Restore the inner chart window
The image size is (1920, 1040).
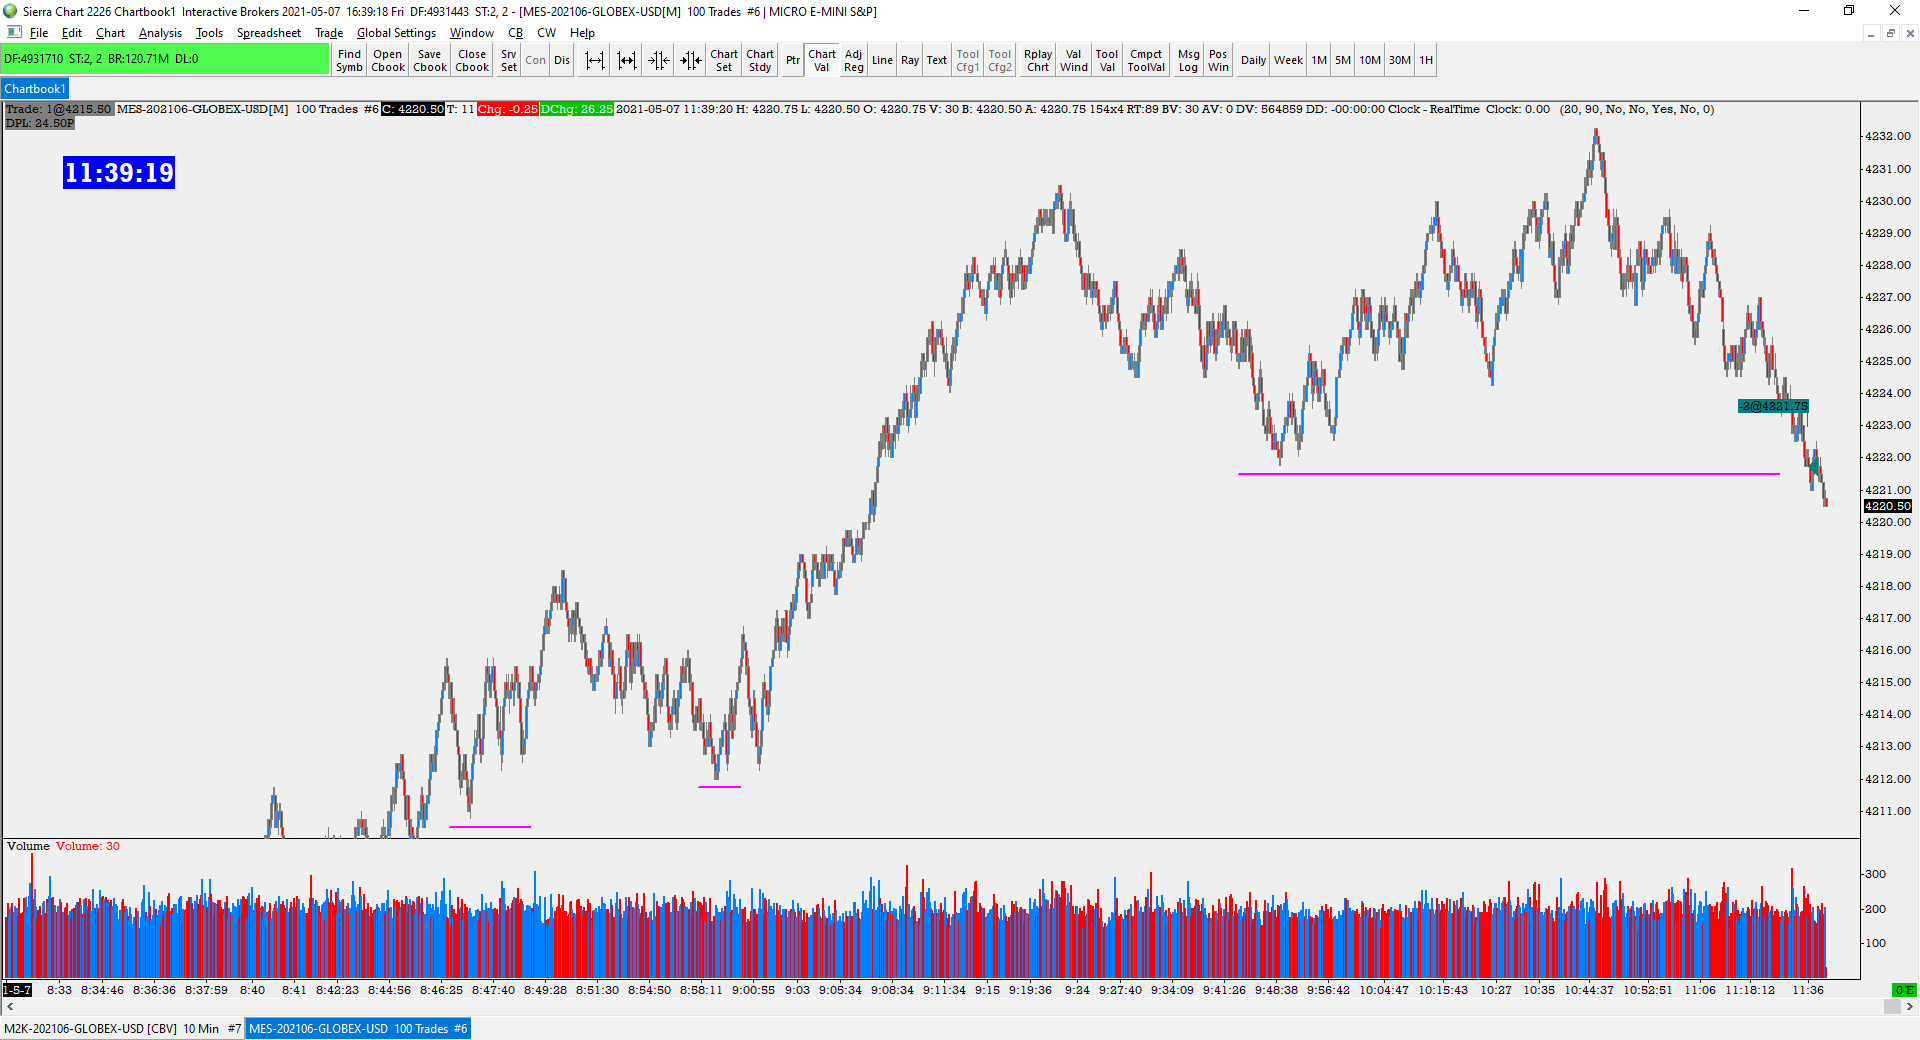point(1891,33)
